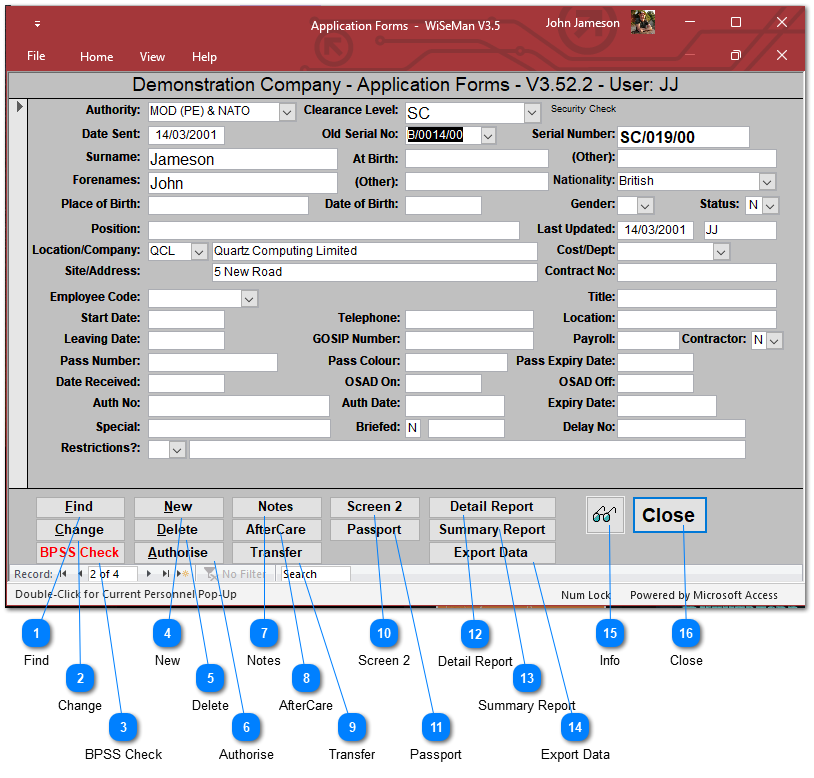
Task: Click John Jameson's profile picture
Action: (643, 23)
